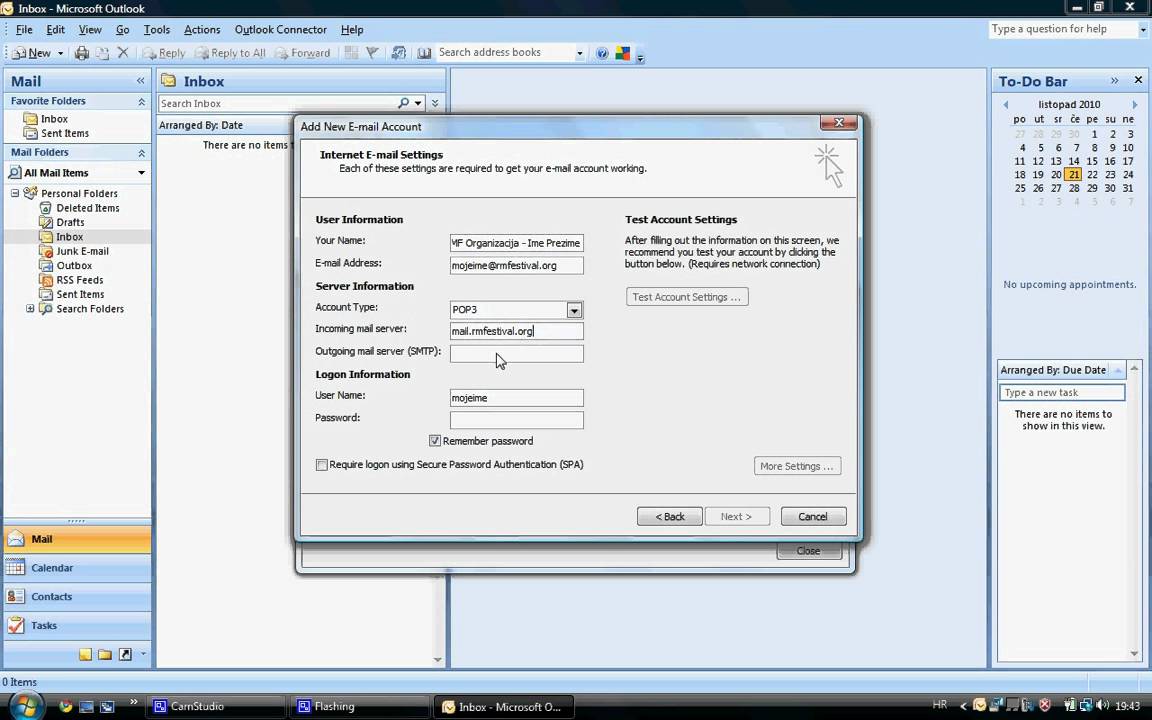
Task: Click the Password input field
Action: click(516, 420)
